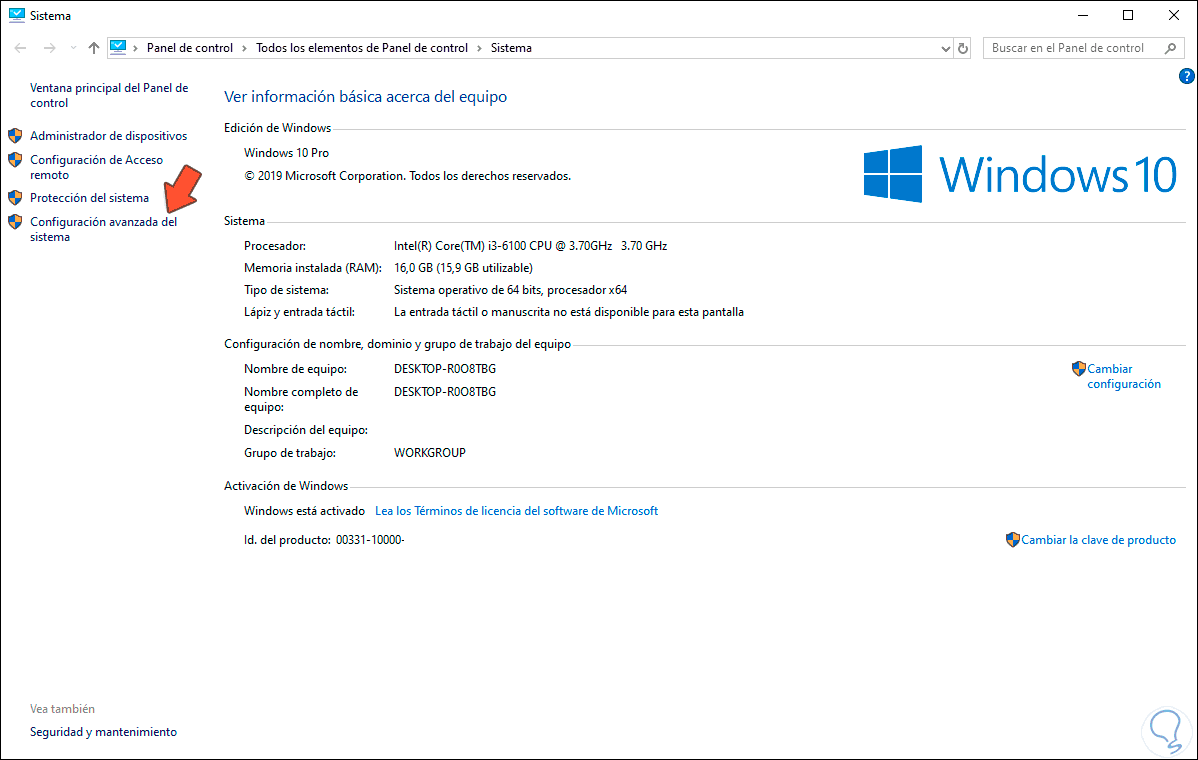Click Cambiar la clave de producto

pos(1099,540)
